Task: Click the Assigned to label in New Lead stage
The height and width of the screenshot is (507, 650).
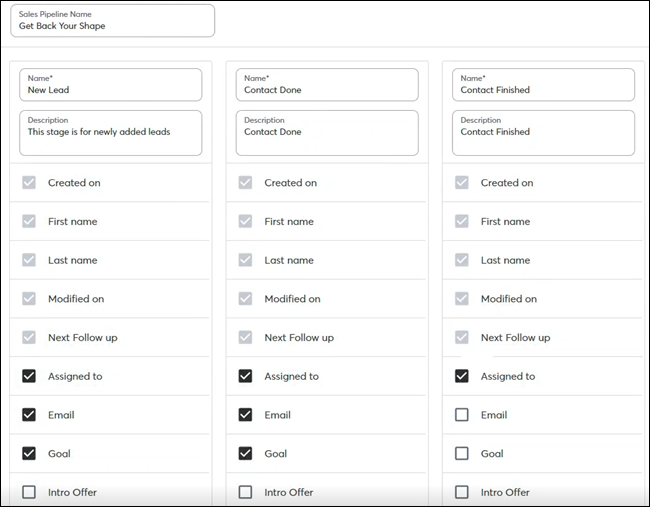Action: pyautogui.click(x=75, y=376)
